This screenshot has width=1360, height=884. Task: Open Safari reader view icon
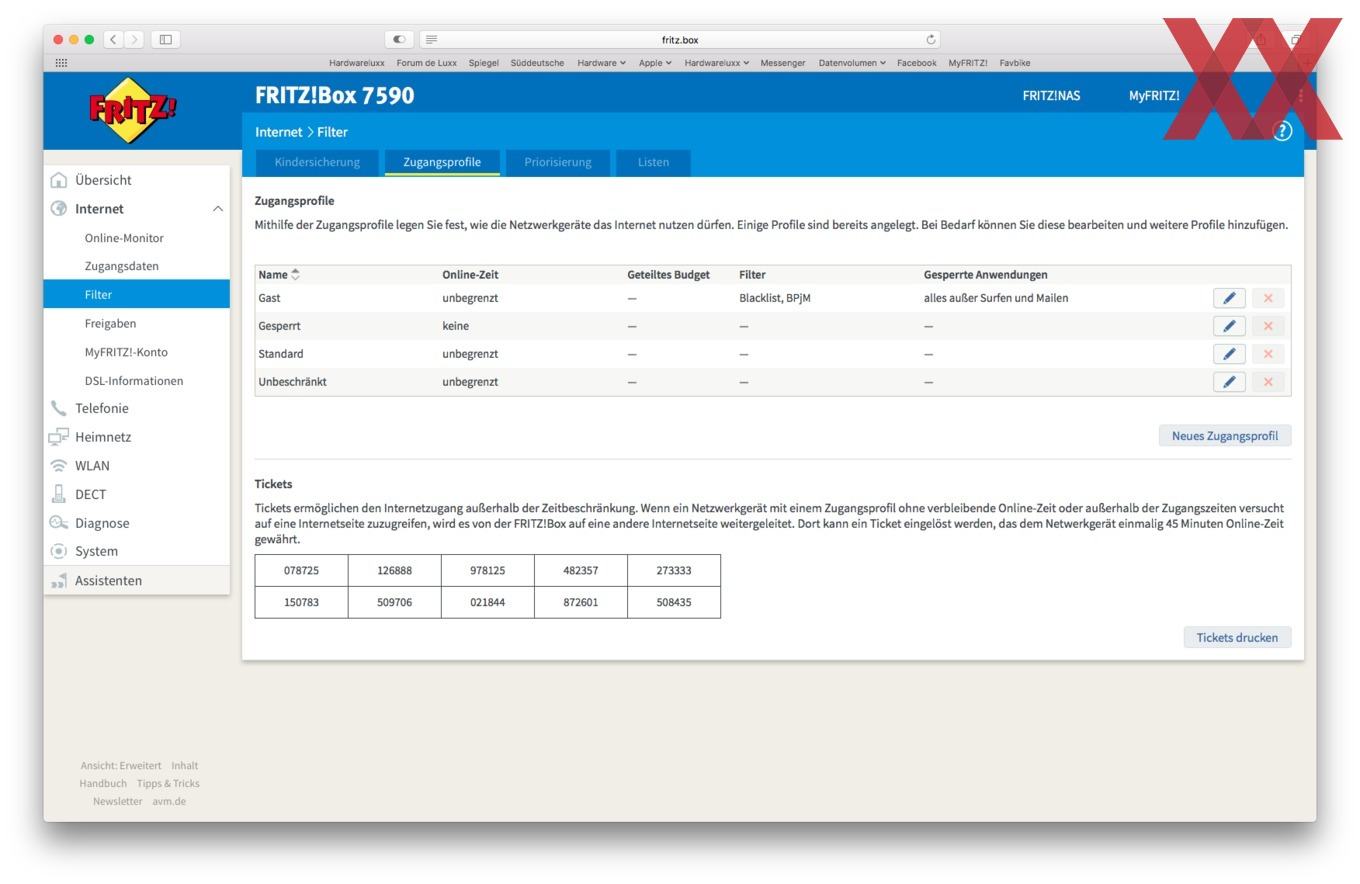(432, 40)
